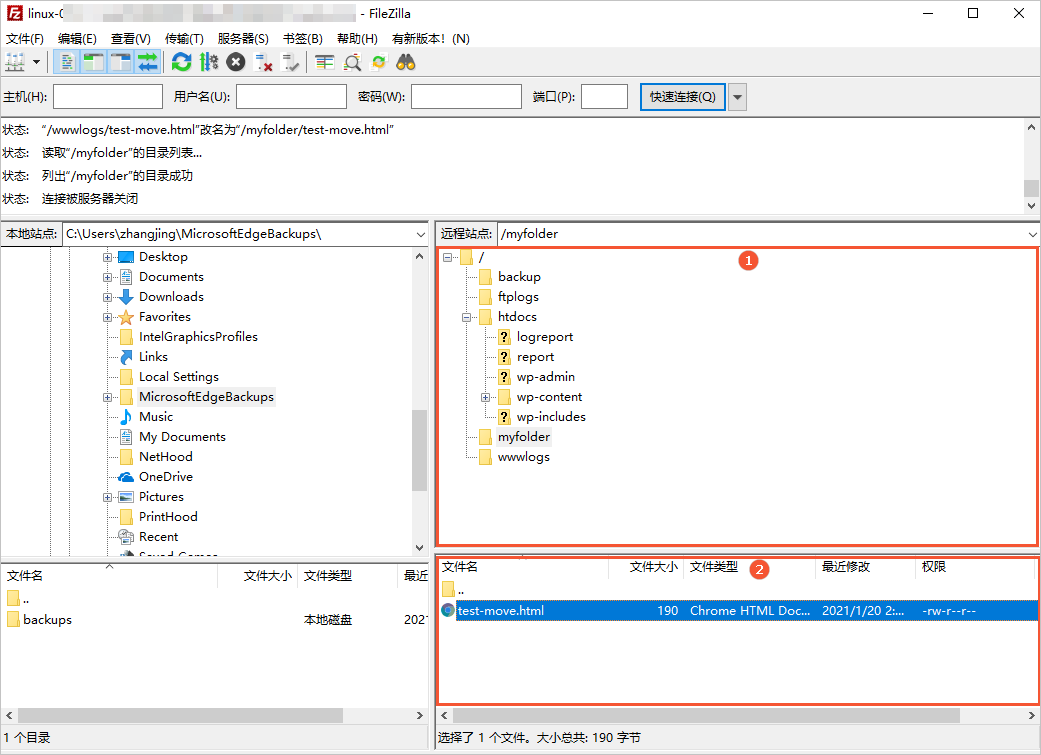Click the 快速连接(Q) button
1041x755 pixels.
point(682,97)
